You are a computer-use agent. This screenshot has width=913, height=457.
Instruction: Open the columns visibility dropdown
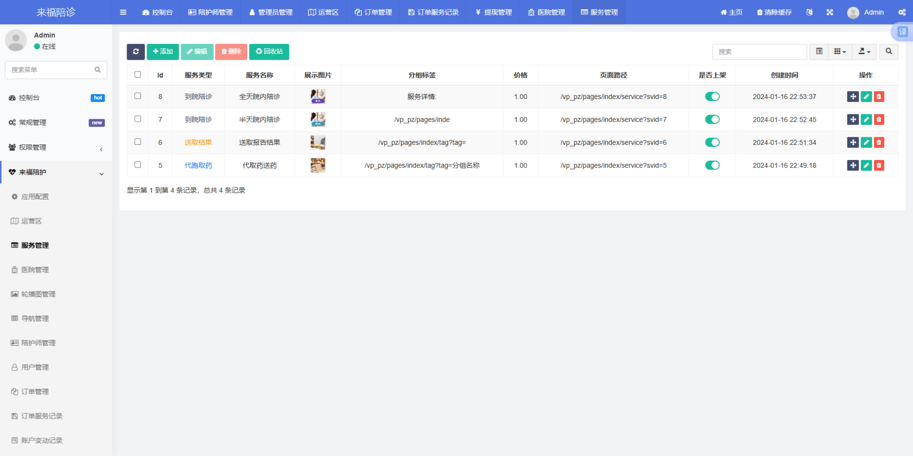click(840, 51)
